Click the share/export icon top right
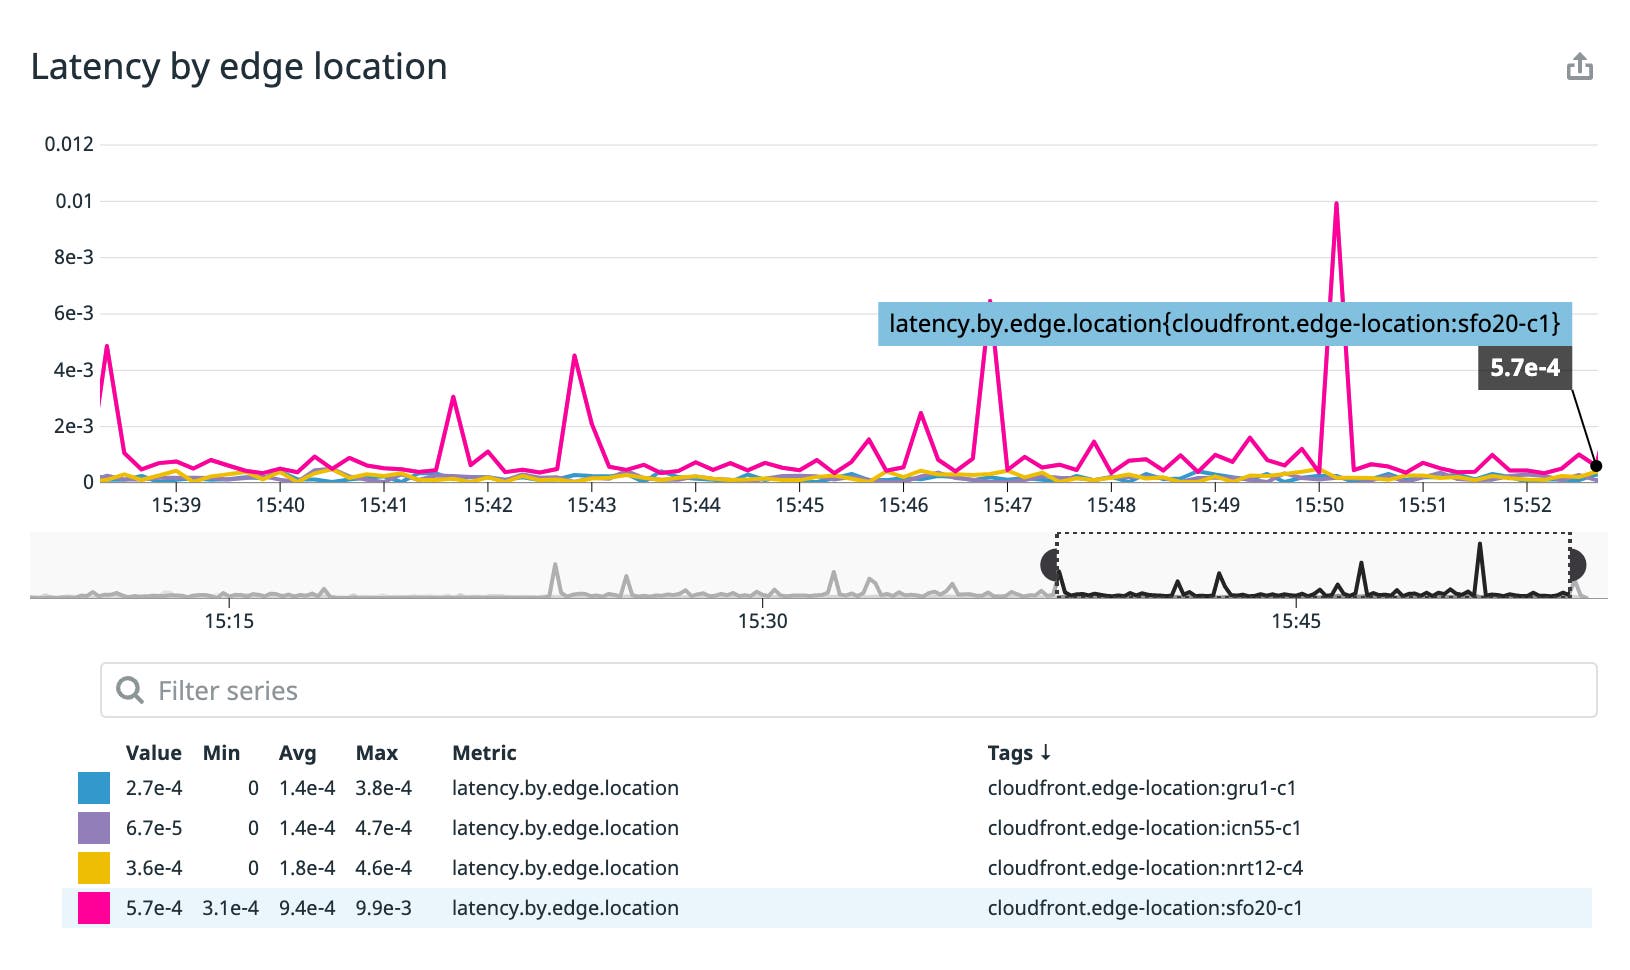Viewport: 1630px width, 970px height. [x=1581, y=66]
